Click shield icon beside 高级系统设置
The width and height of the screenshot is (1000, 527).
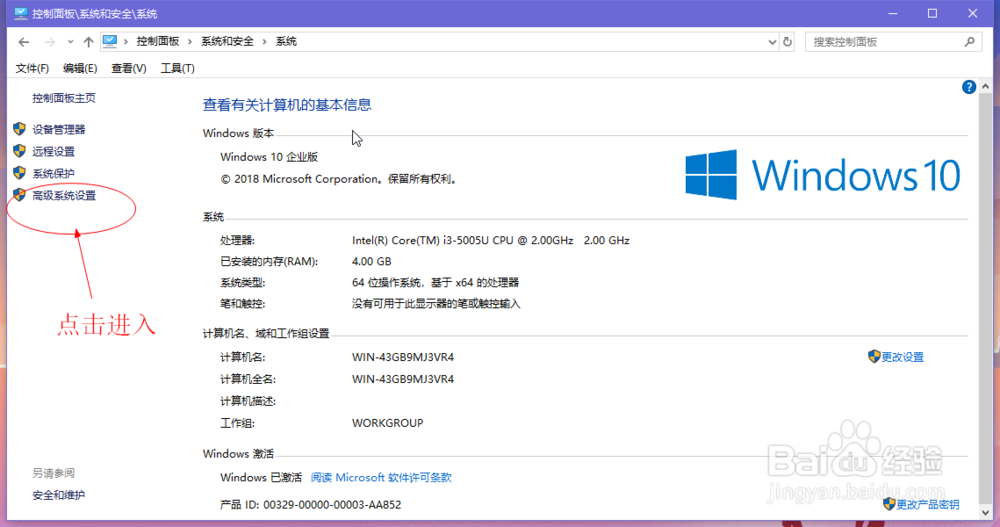pyautogui.click(x=19, y=195)
